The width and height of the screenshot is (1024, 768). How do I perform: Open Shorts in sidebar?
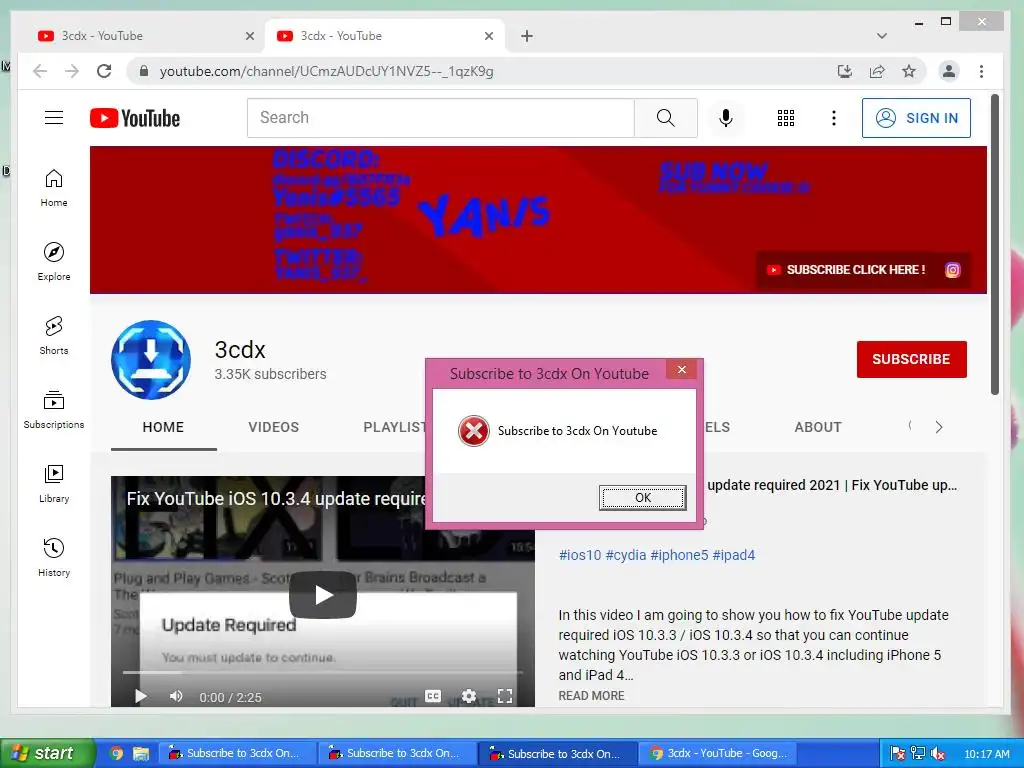tap(54, 336)
